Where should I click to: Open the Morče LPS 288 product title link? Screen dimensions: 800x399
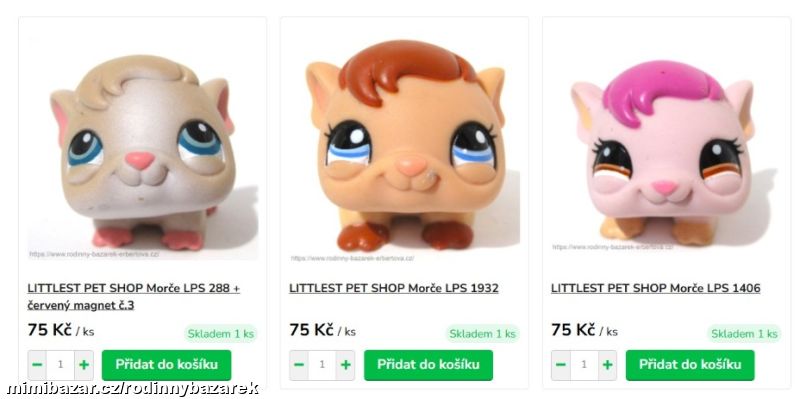(x=134, y=296)
